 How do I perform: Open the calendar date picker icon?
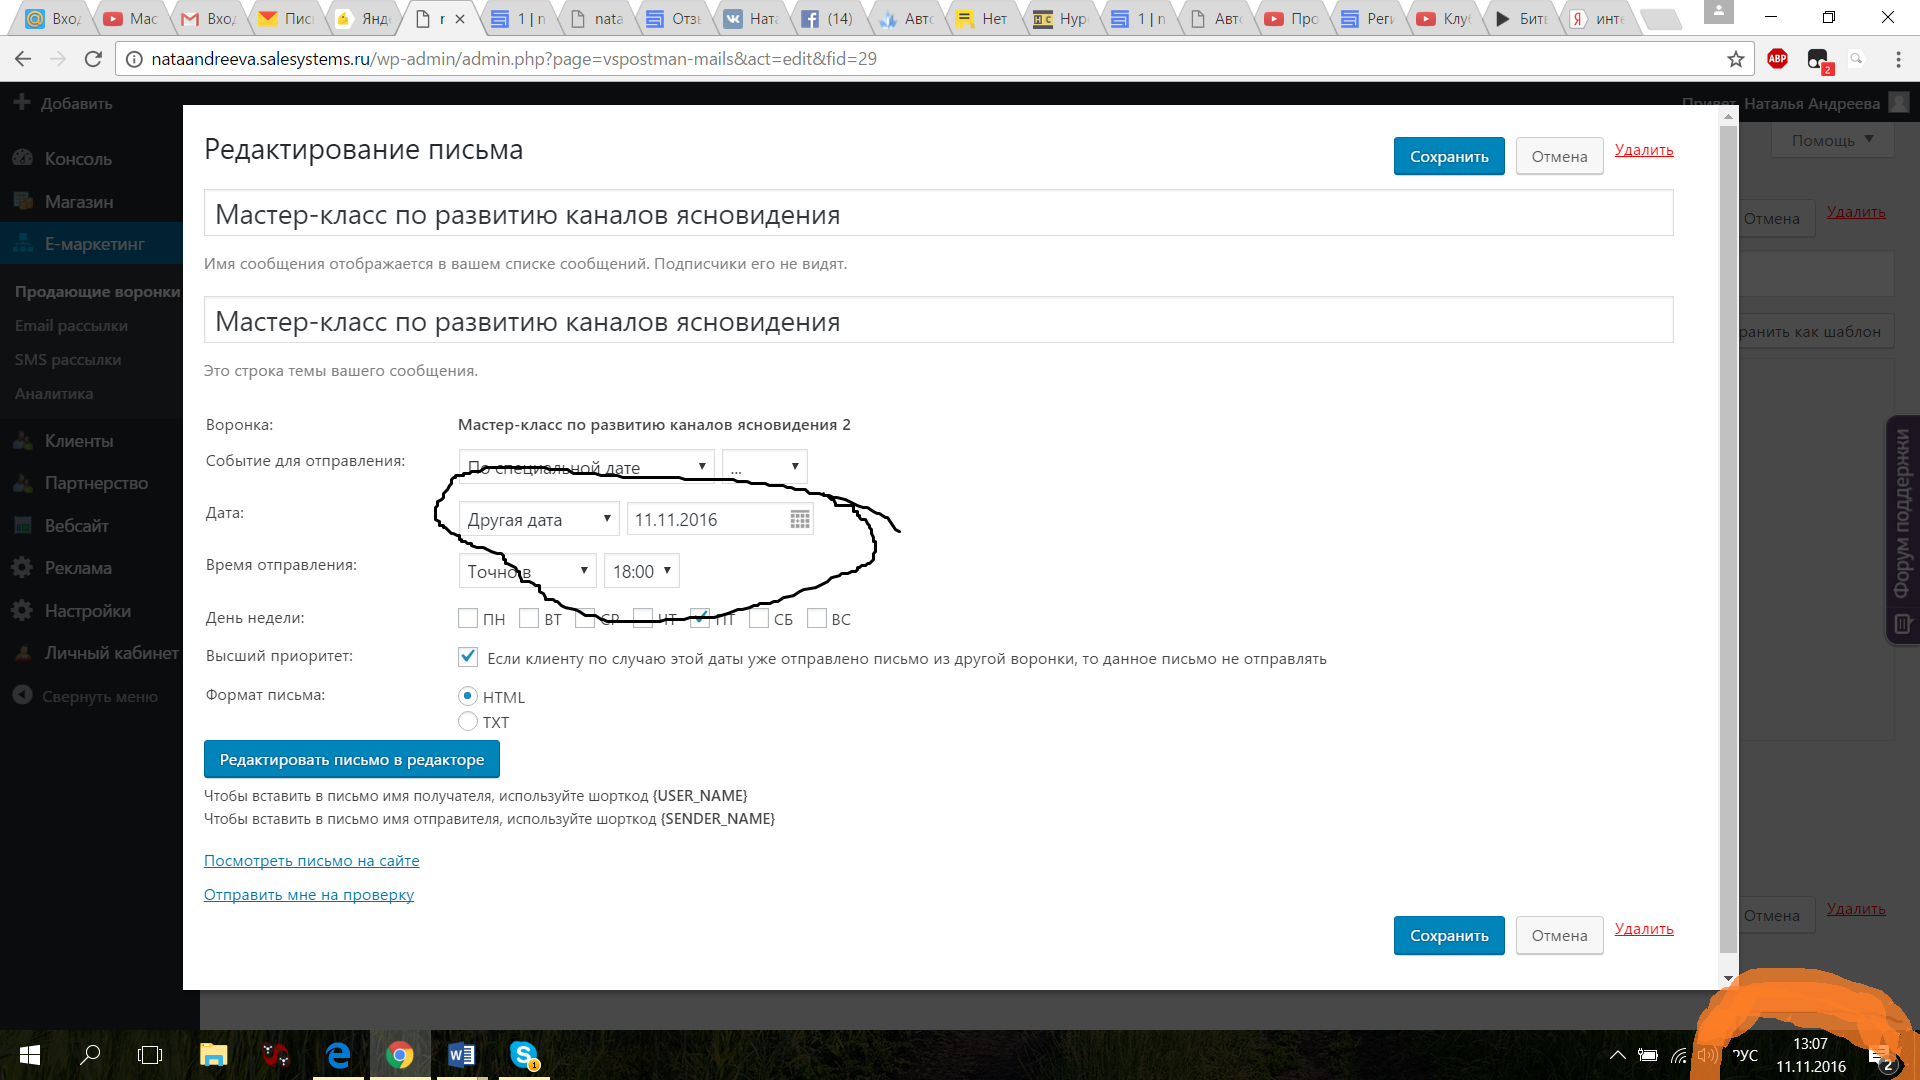click(800, 519)
